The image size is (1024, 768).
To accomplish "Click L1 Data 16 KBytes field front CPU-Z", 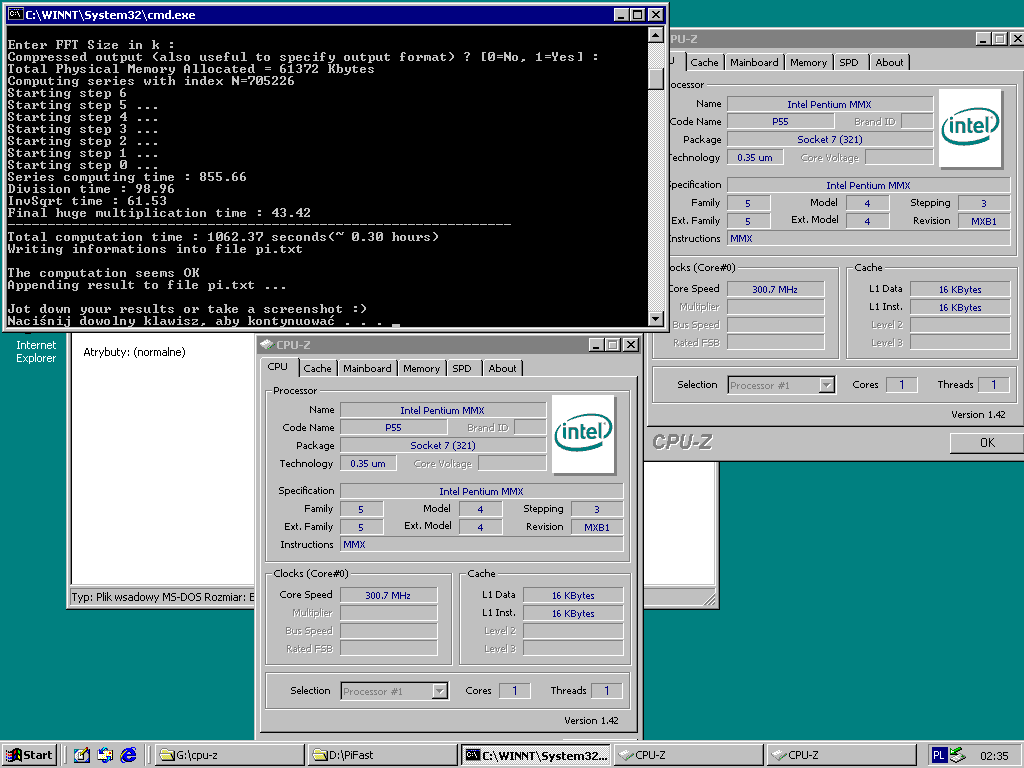I will (573, 595).
